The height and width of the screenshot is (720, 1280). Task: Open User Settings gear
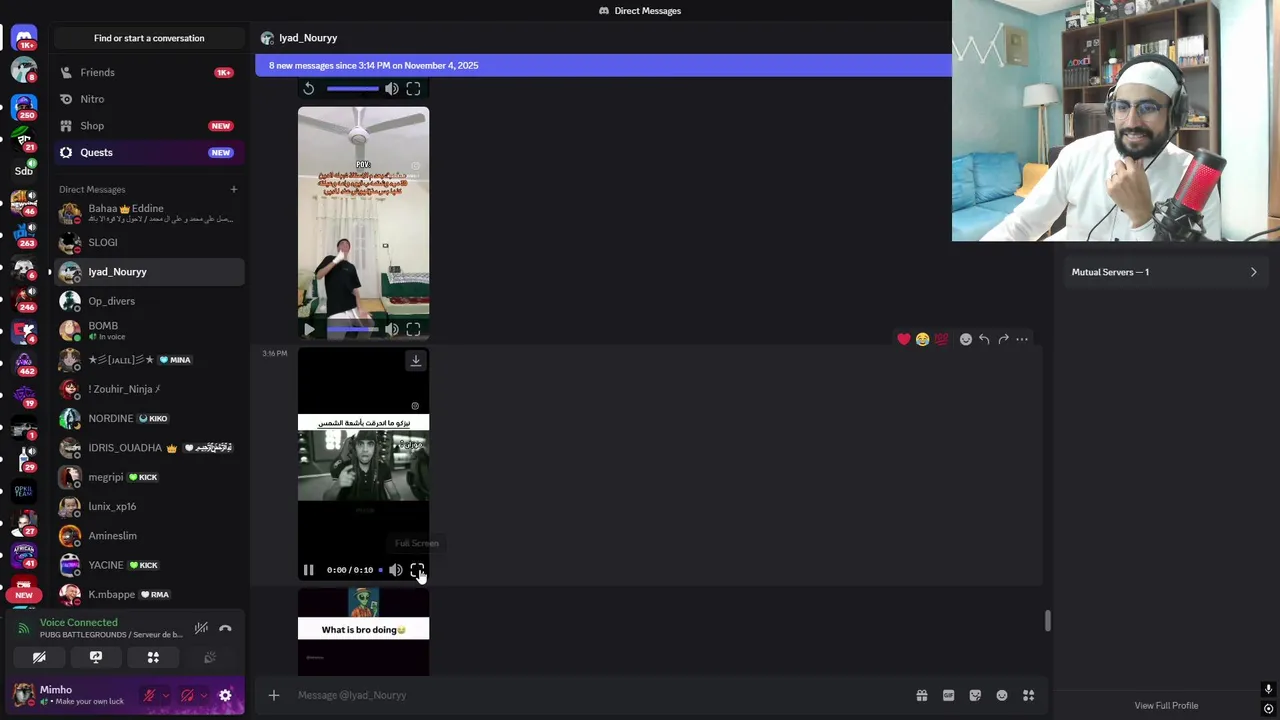[225, 695]
